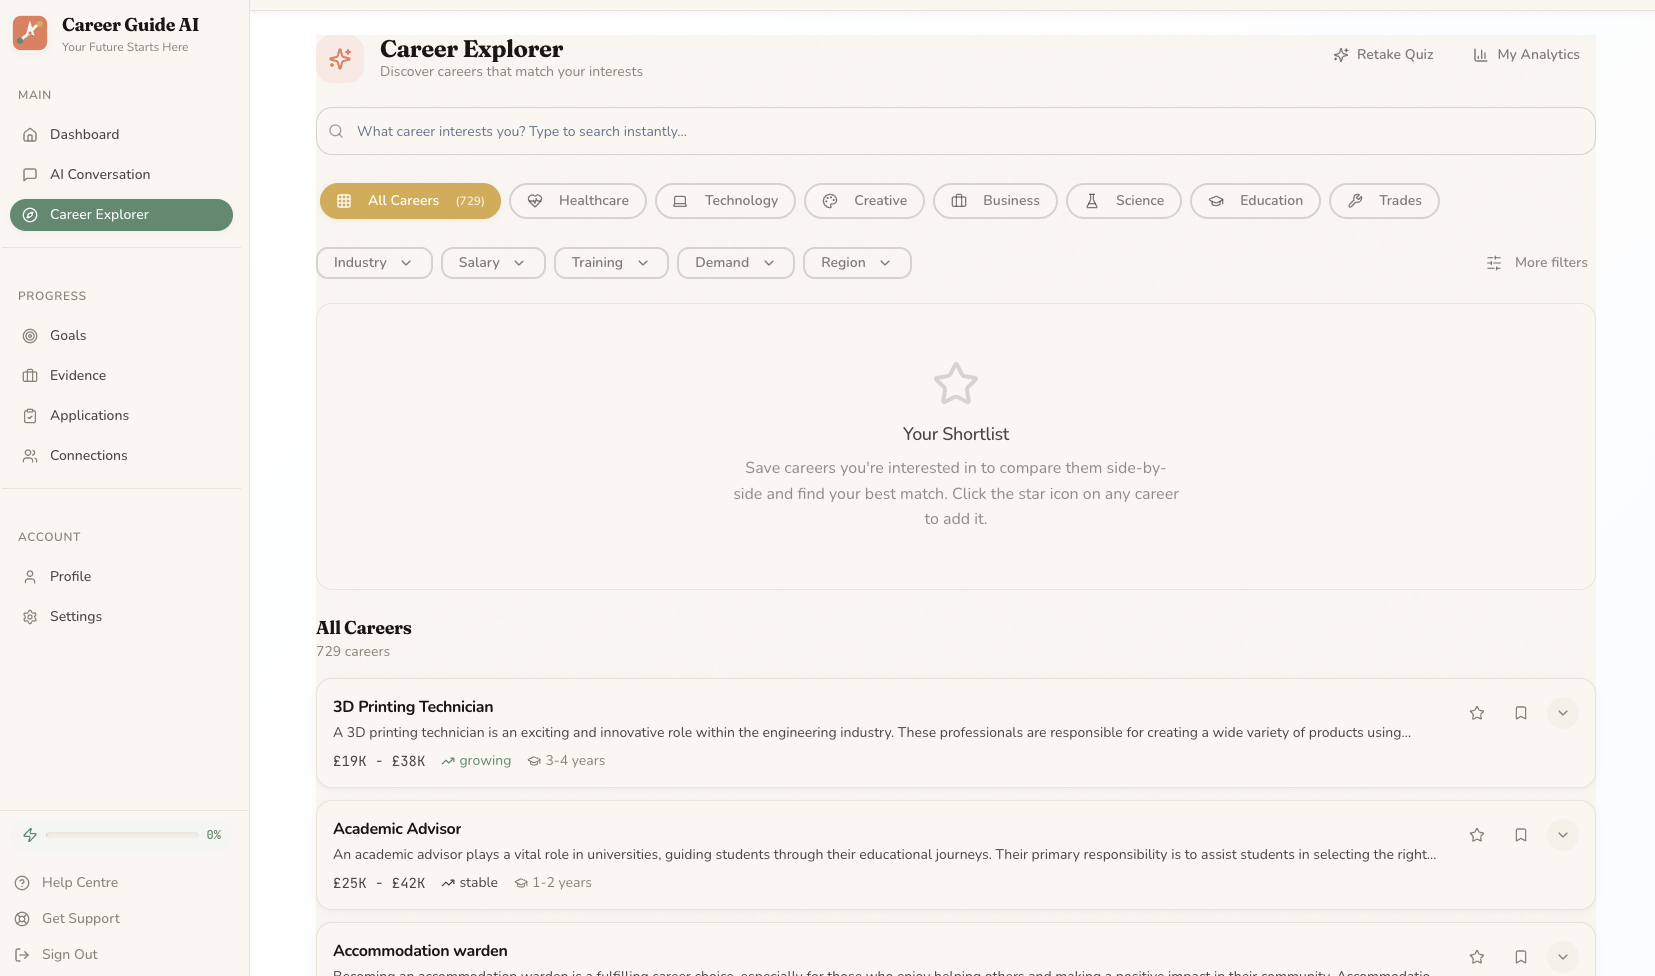Click the career interests search field

(955, 130)
